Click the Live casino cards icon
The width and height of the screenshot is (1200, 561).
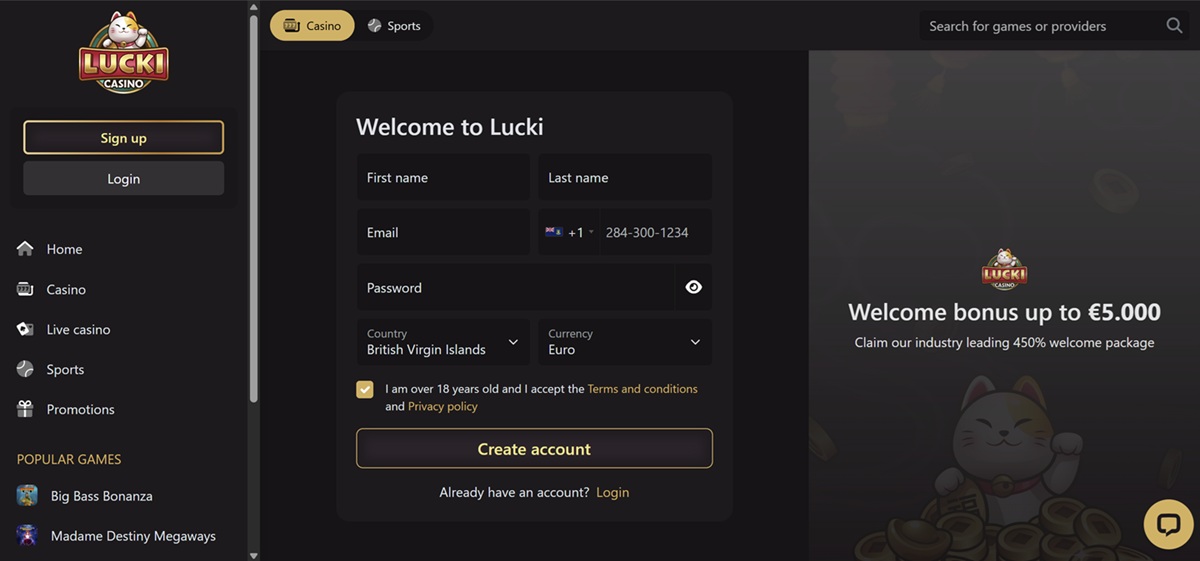click(26, 329)
